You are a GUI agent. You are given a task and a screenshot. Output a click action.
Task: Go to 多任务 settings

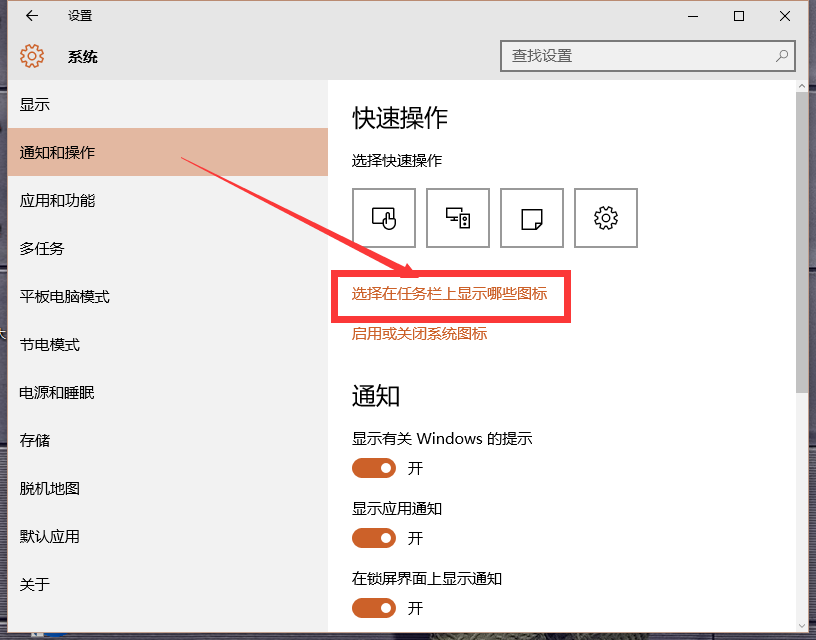[168, 248]
